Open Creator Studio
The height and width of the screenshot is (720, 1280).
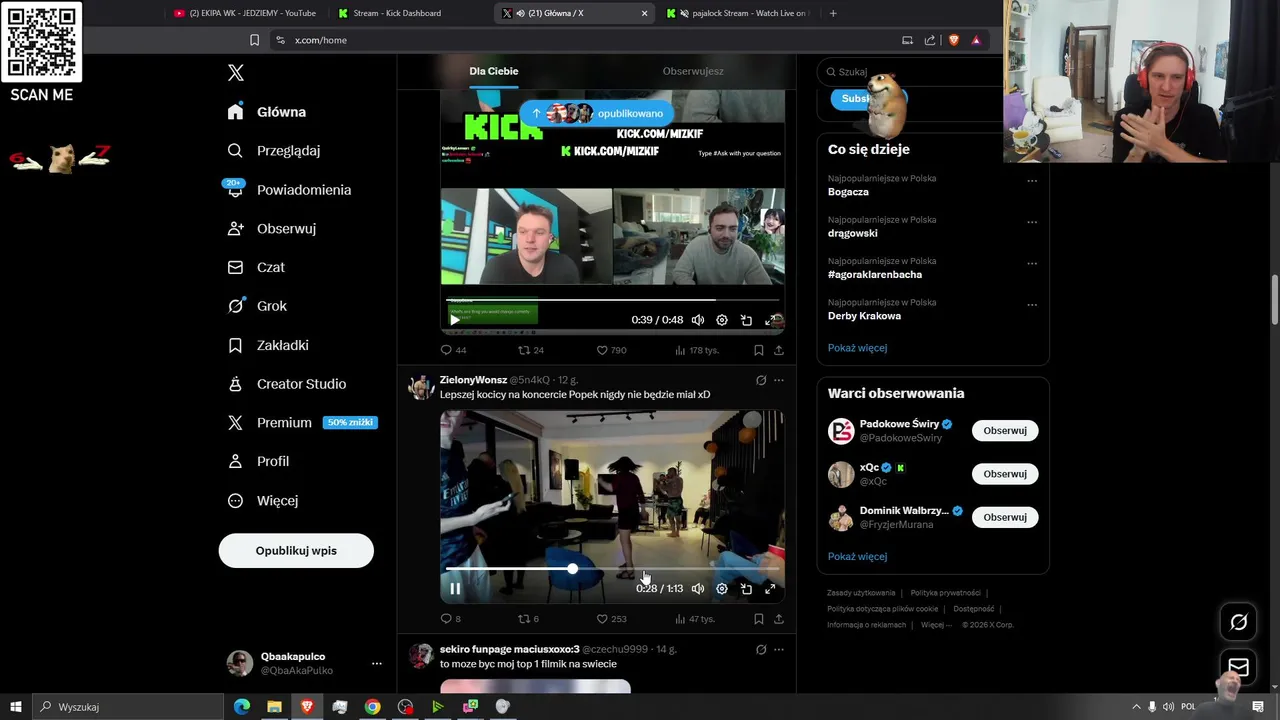(286, 384)
